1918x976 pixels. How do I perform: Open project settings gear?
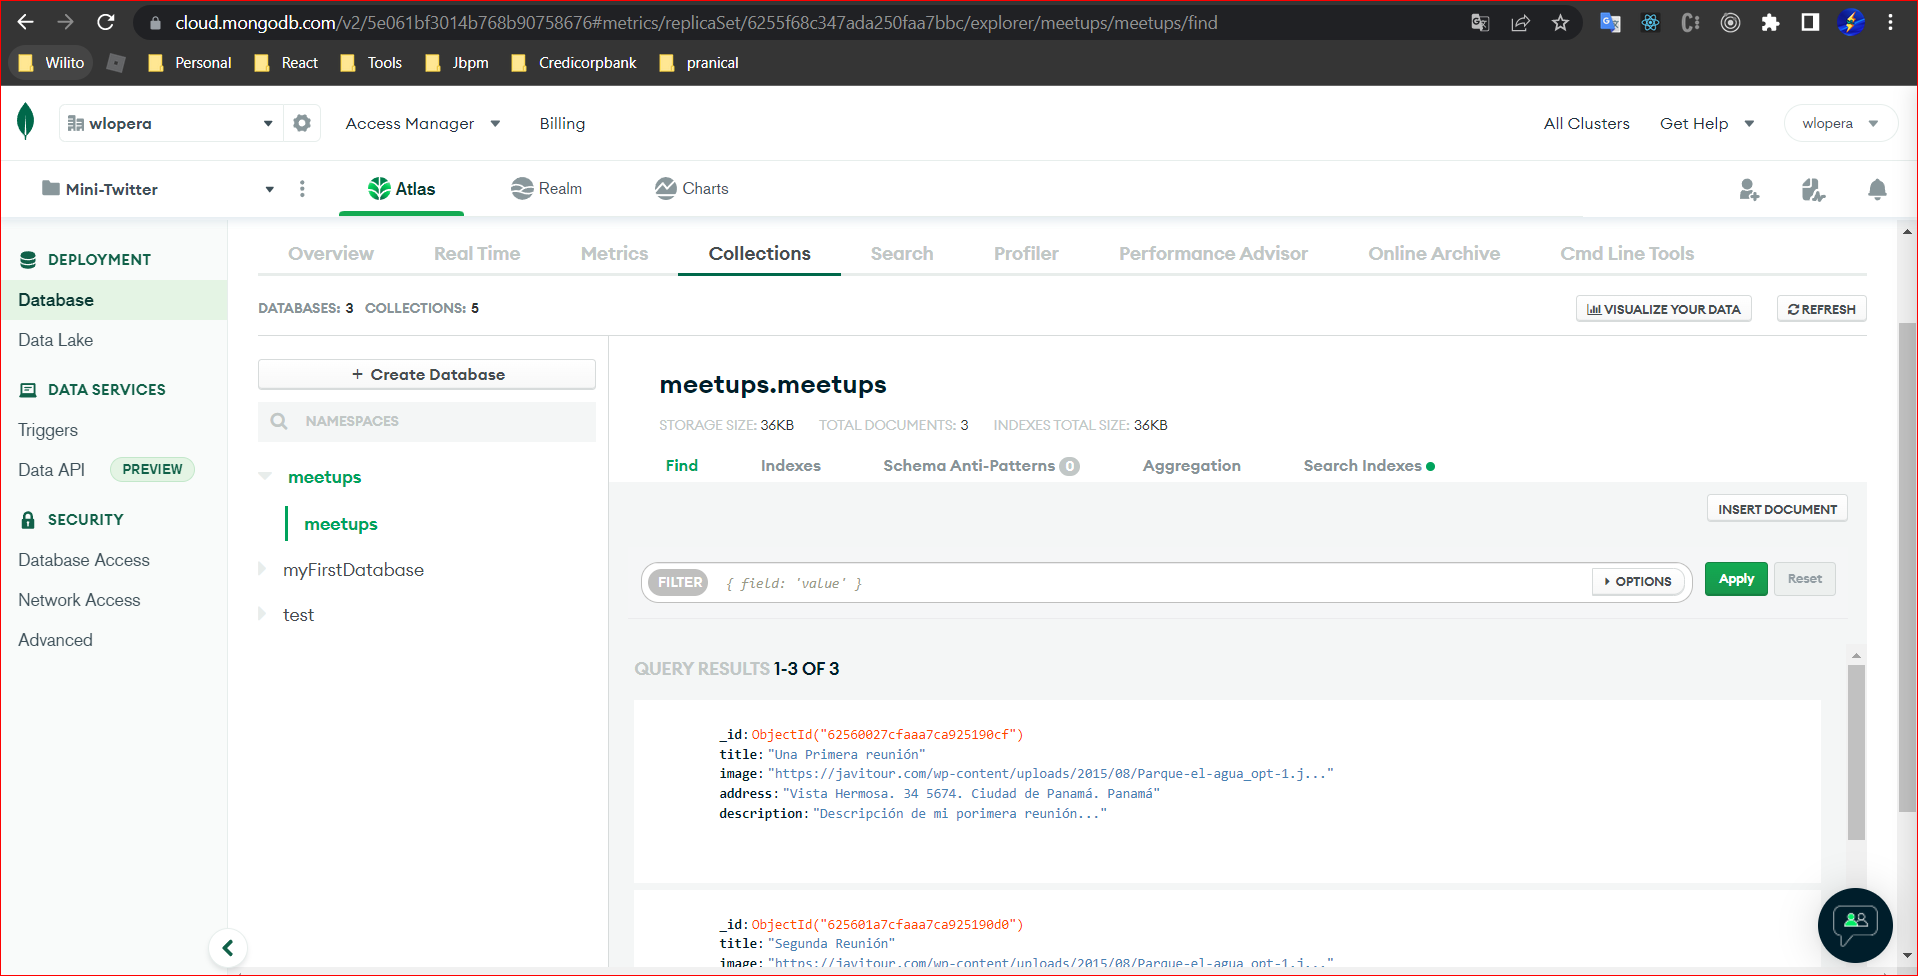pos(301,122)
